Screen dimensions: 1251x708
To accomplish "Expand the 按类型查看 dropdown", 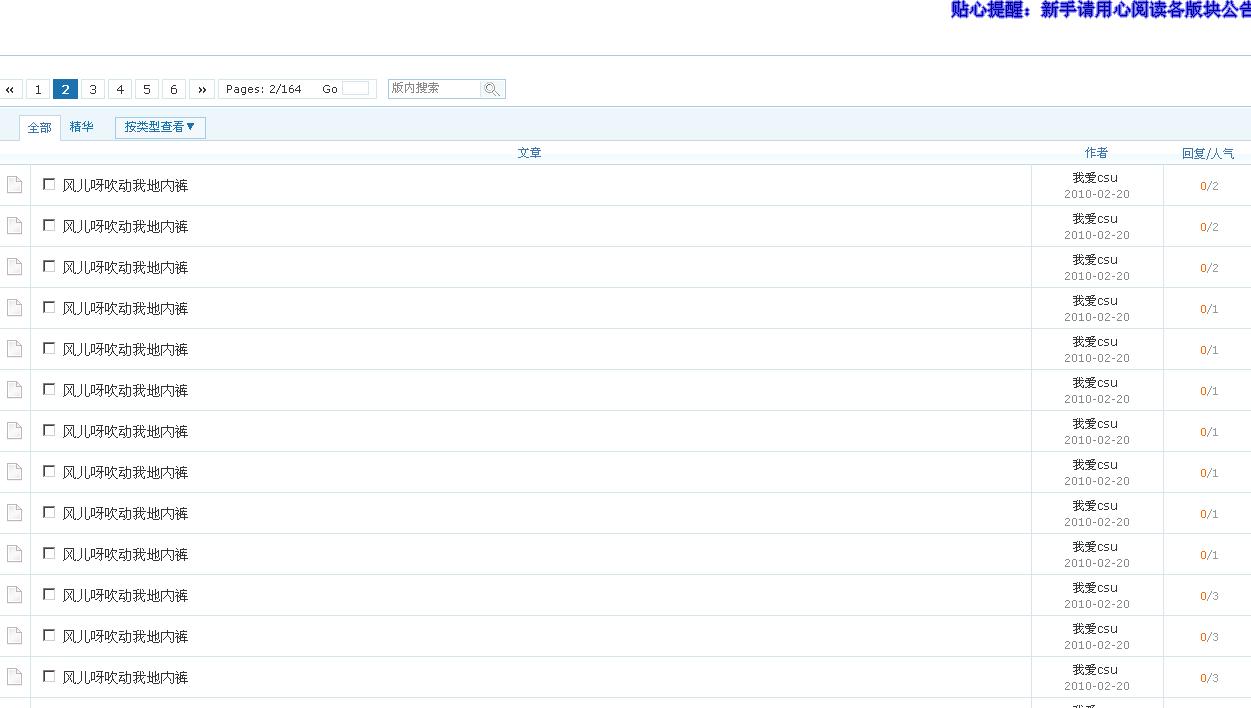I will 160,127.
